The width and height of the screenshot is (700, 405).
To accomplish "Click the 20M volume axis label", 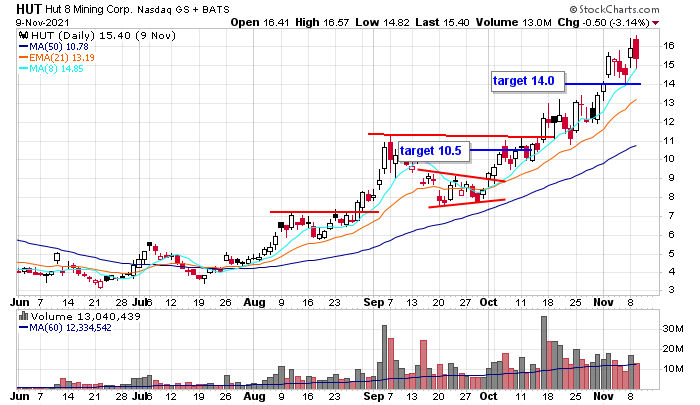I will [x=673, y=349].
